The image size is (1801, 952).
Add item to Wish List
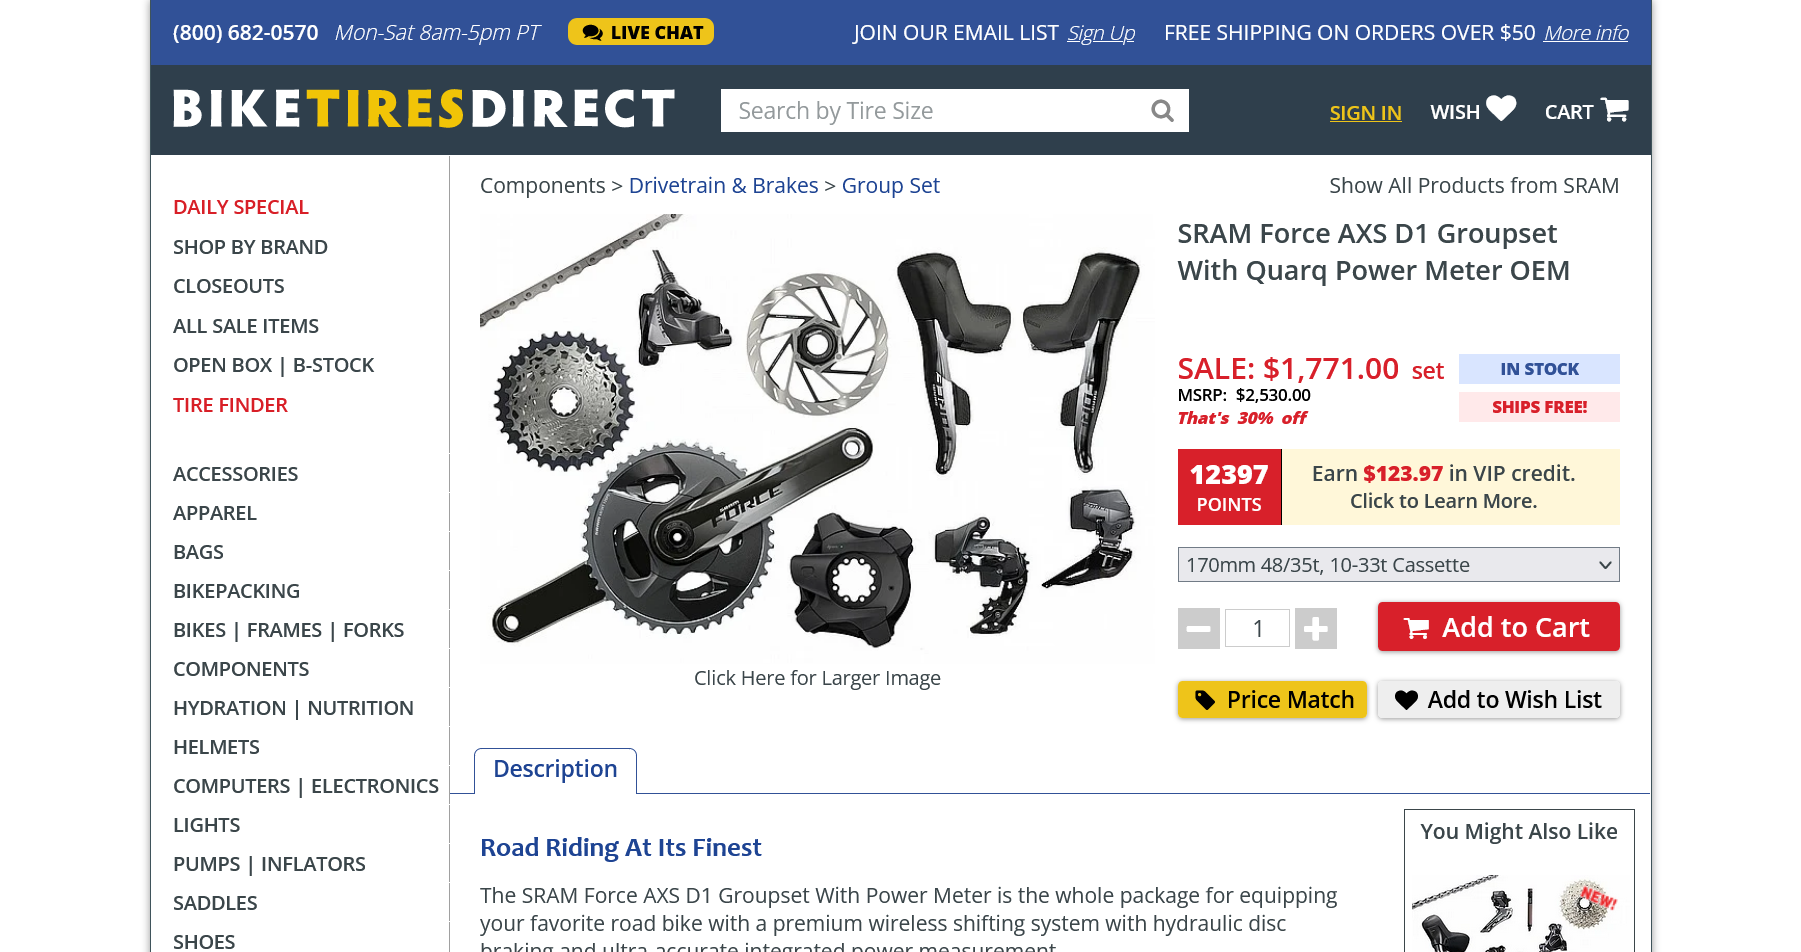tap(1499, 700)
